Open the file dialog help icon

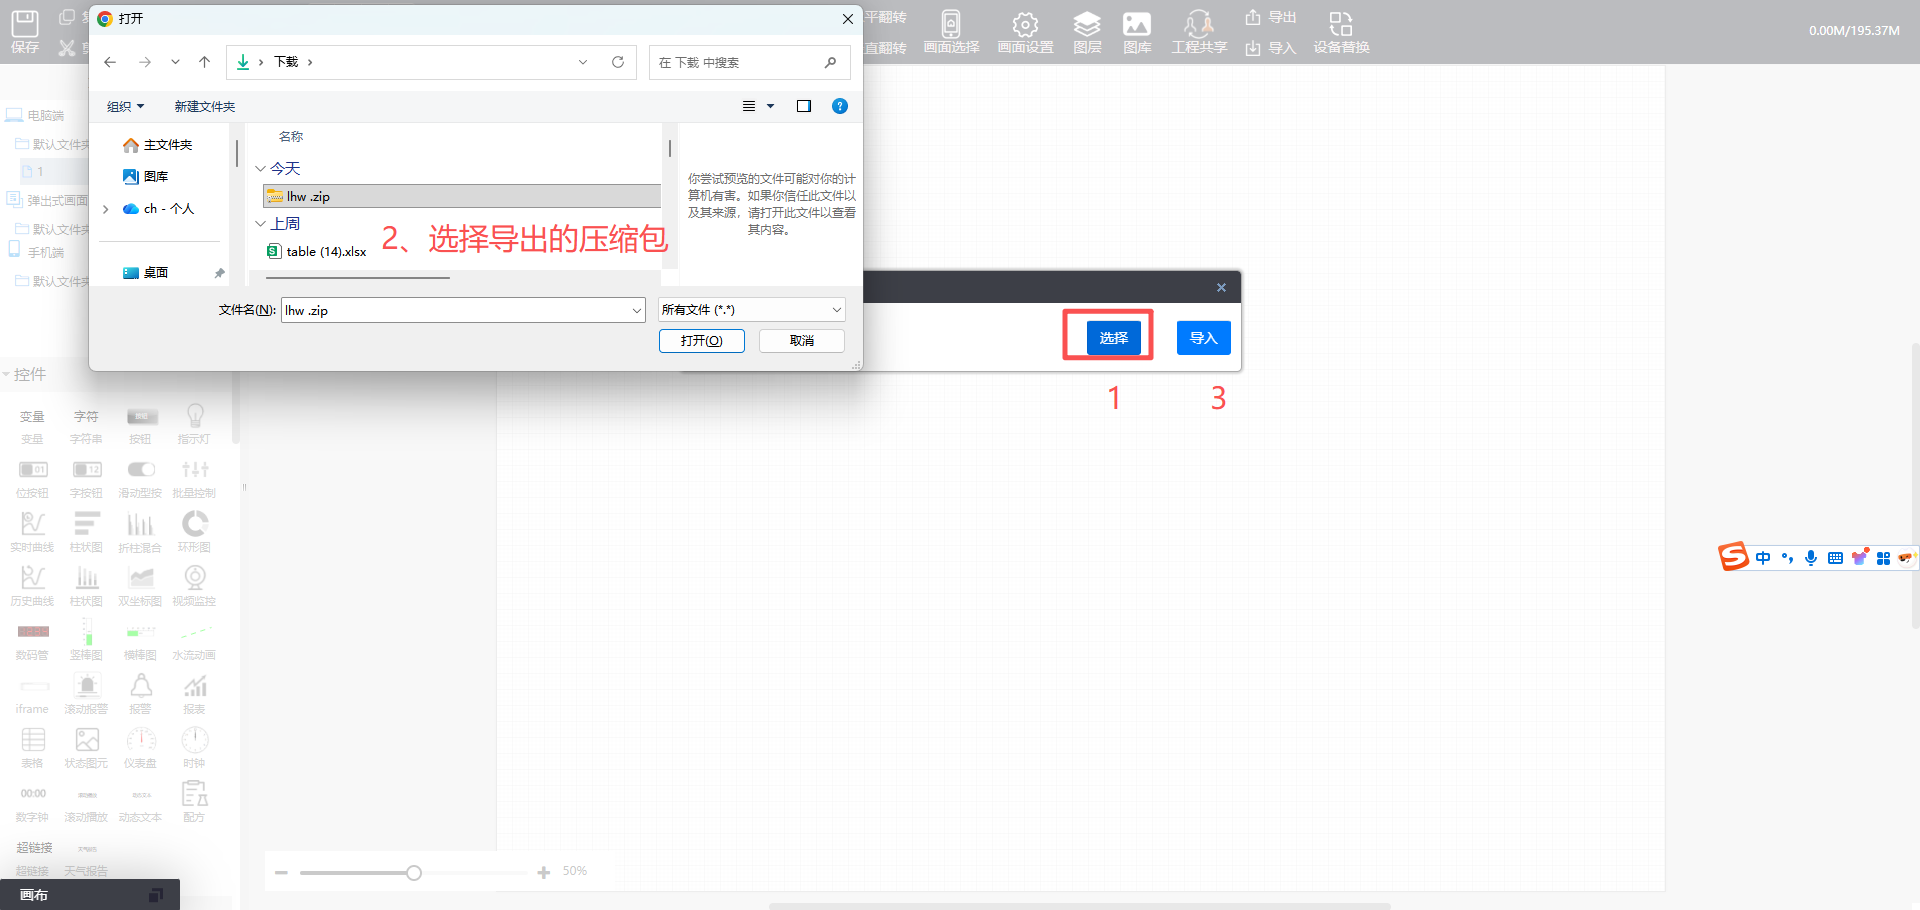[840, 106]
